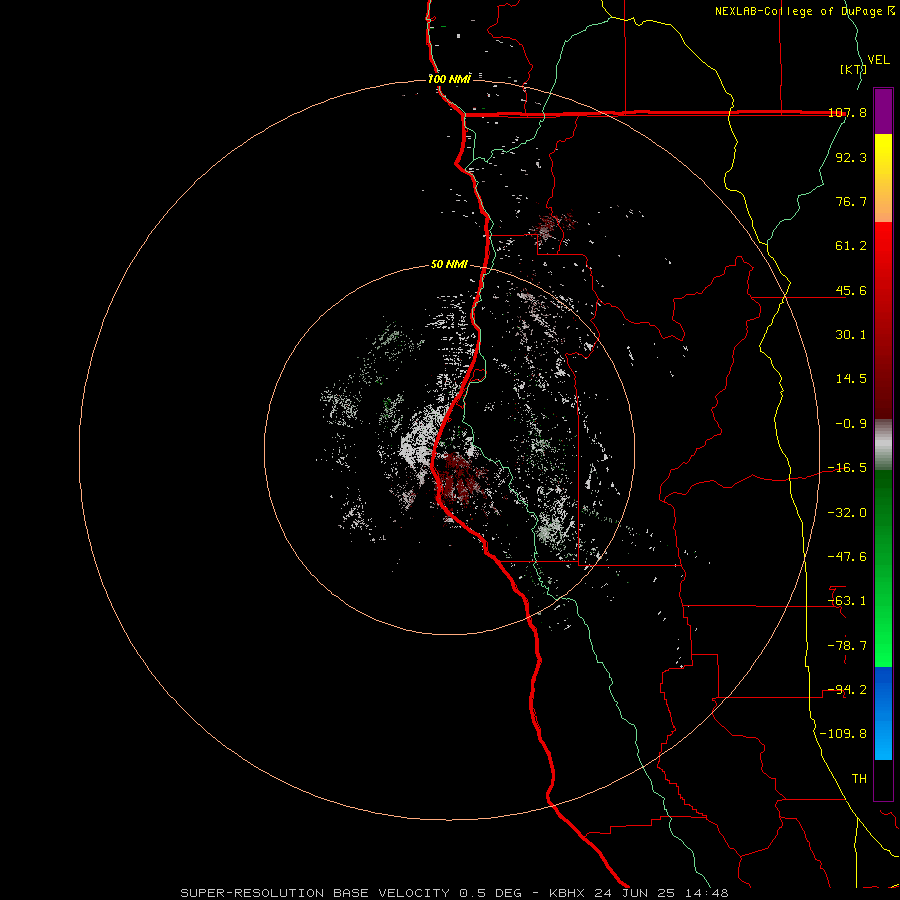The image size is (900, 900).
Task: Click the 61.2 velocity scale value
Action: point(851,246)
